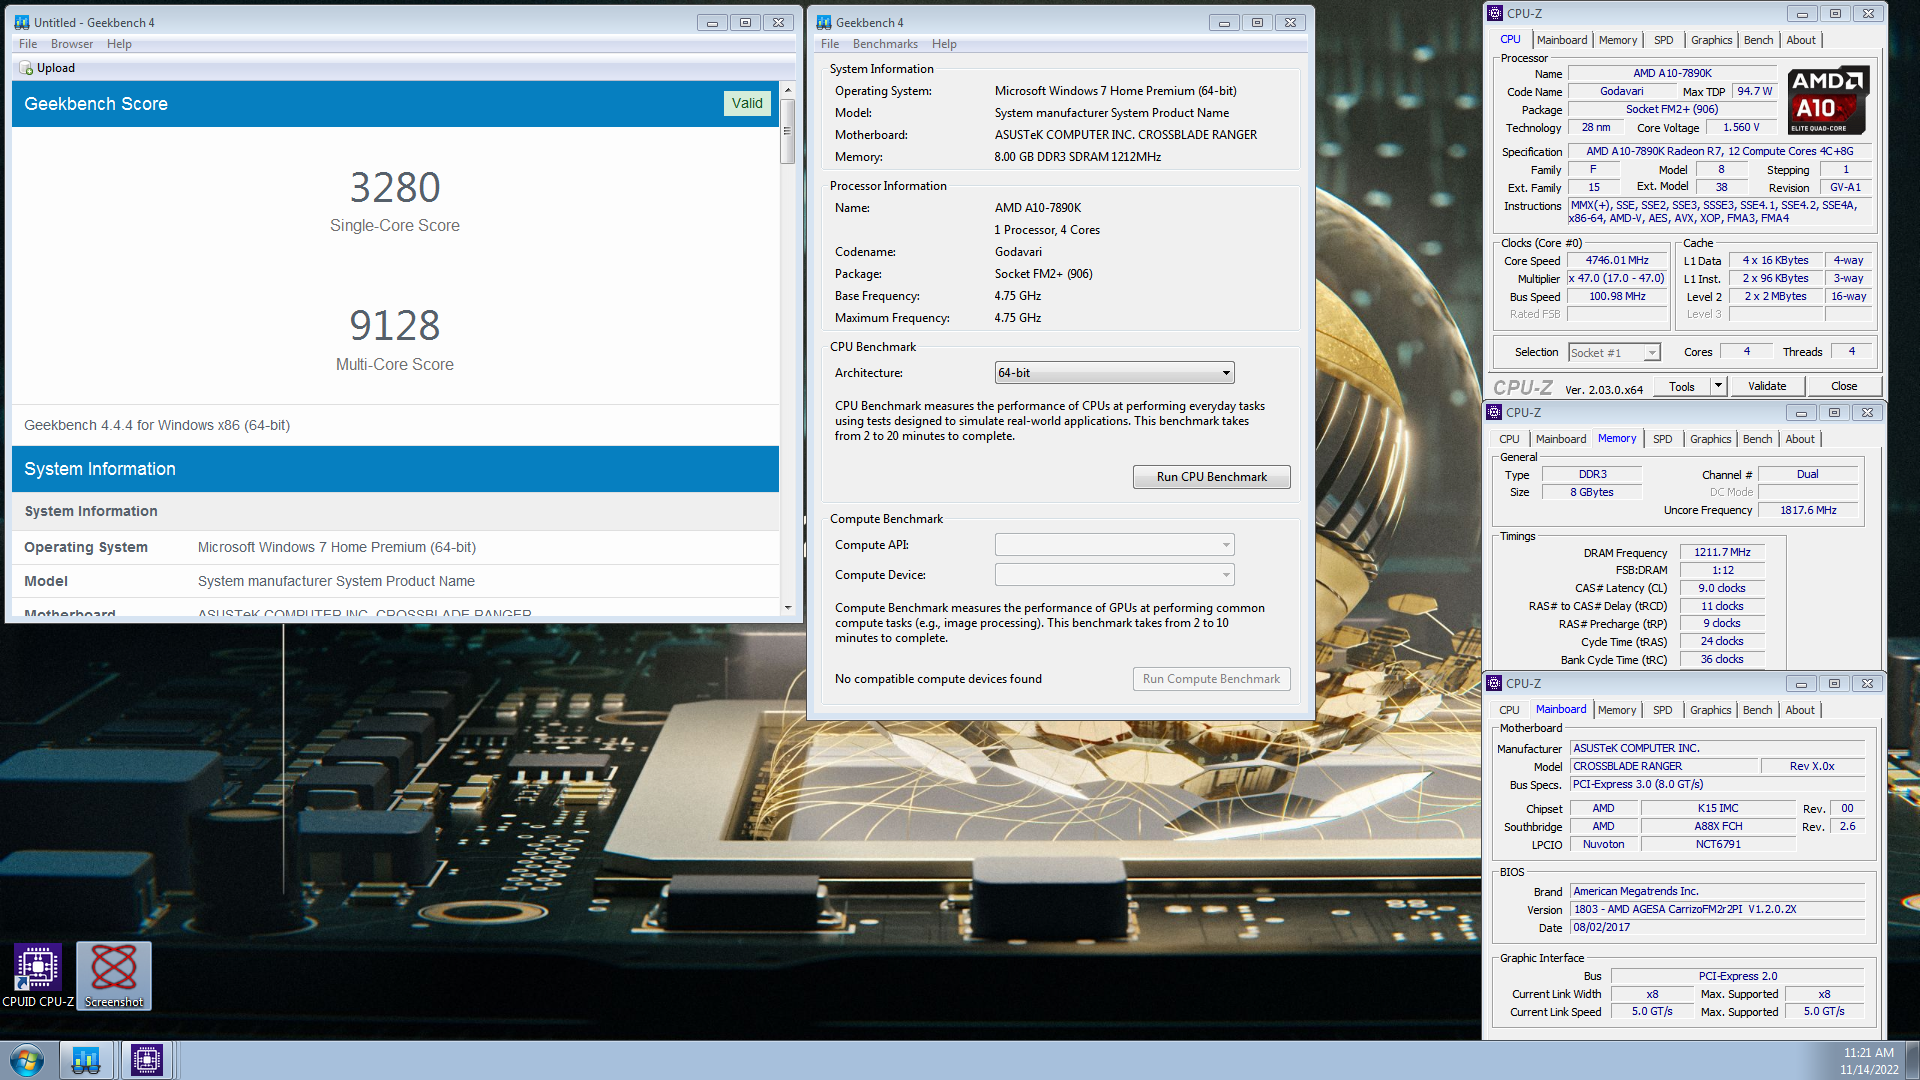Open the CPUID CPU-Z desktop shortcut

pos(38,975)
